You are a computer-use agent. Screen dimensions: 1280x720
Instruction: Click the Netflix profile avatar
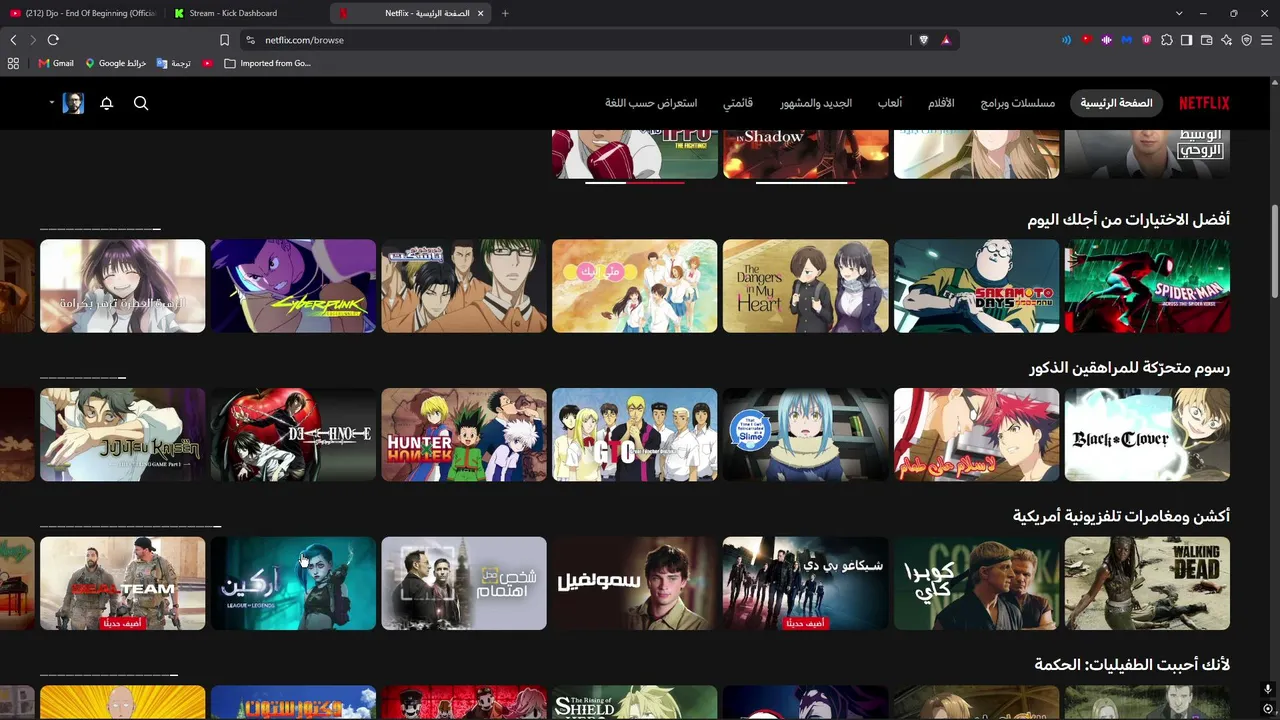coord(74,103)
